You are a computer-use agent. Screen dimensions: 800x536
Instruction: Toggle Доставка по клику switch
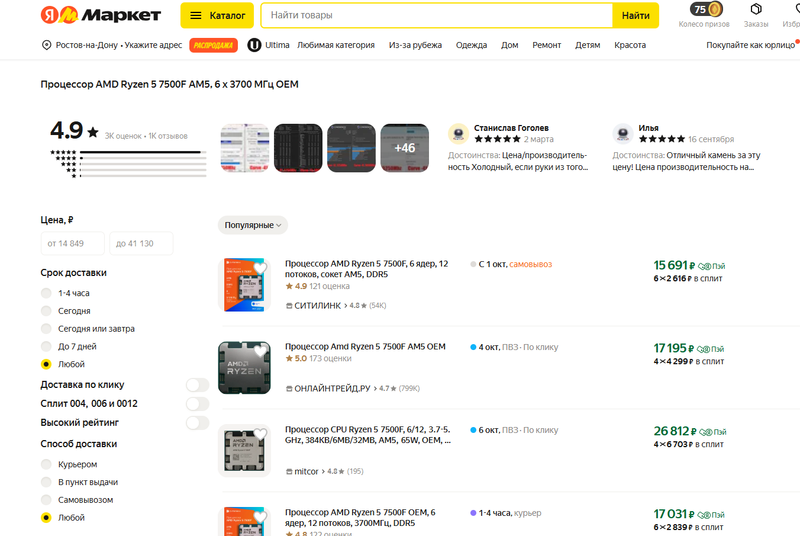tap(197, 385)
